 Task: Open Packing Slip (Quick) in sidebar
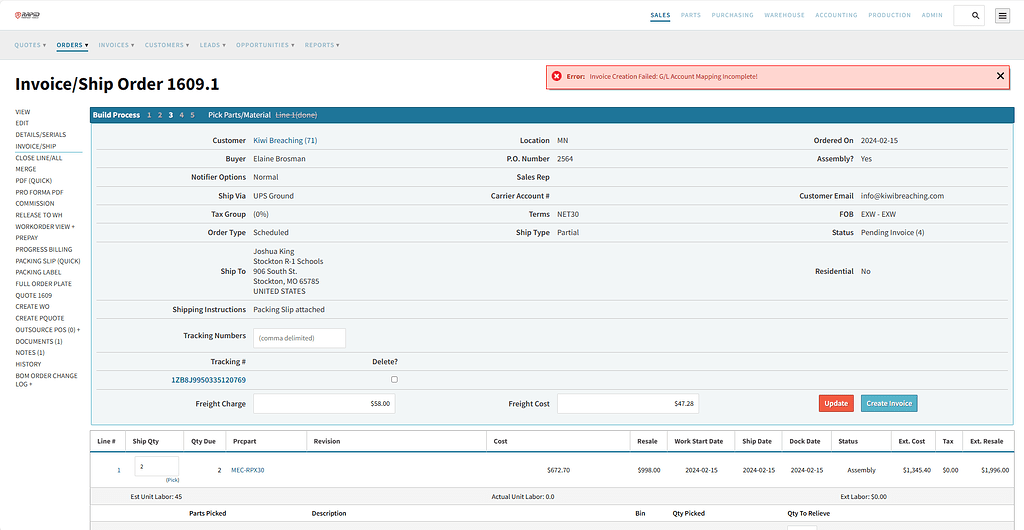[48, 261]
